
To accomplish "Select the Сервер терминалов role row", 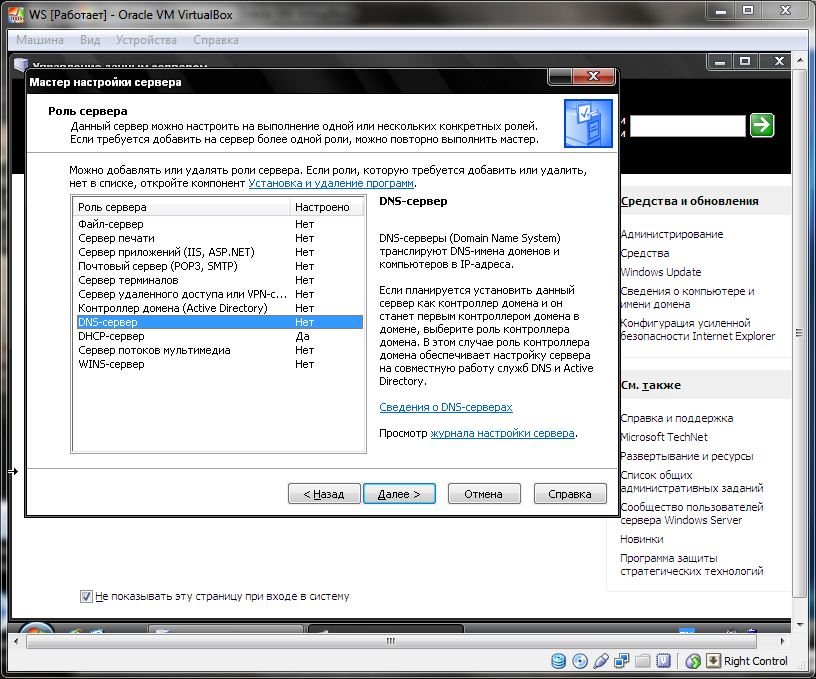I will 219,280.
